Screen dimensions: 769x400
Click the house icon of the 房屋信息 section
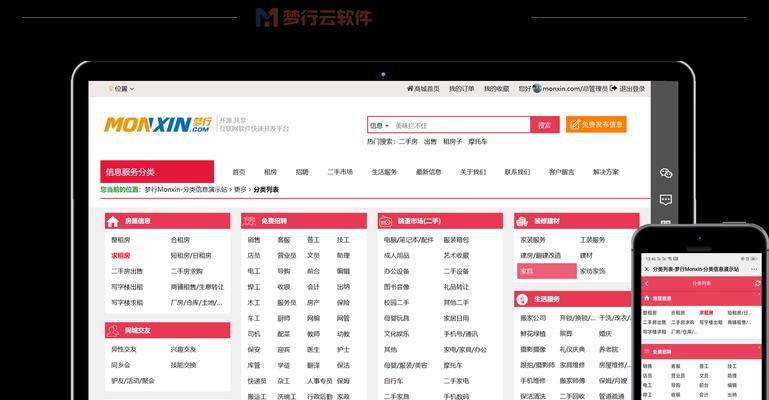click(x=113, y=222)
